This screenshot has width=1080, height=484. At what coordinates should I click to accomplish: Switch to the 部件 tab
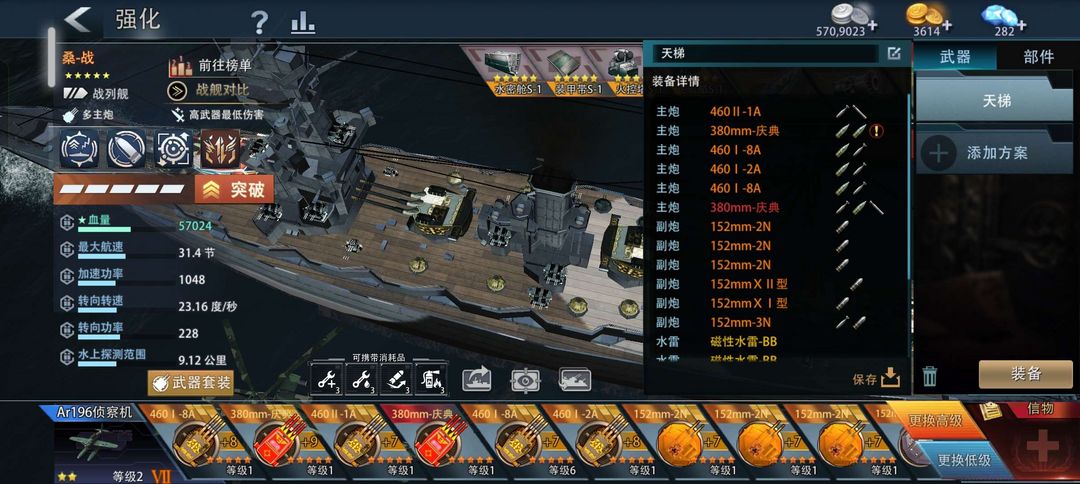pos(1039,56)
